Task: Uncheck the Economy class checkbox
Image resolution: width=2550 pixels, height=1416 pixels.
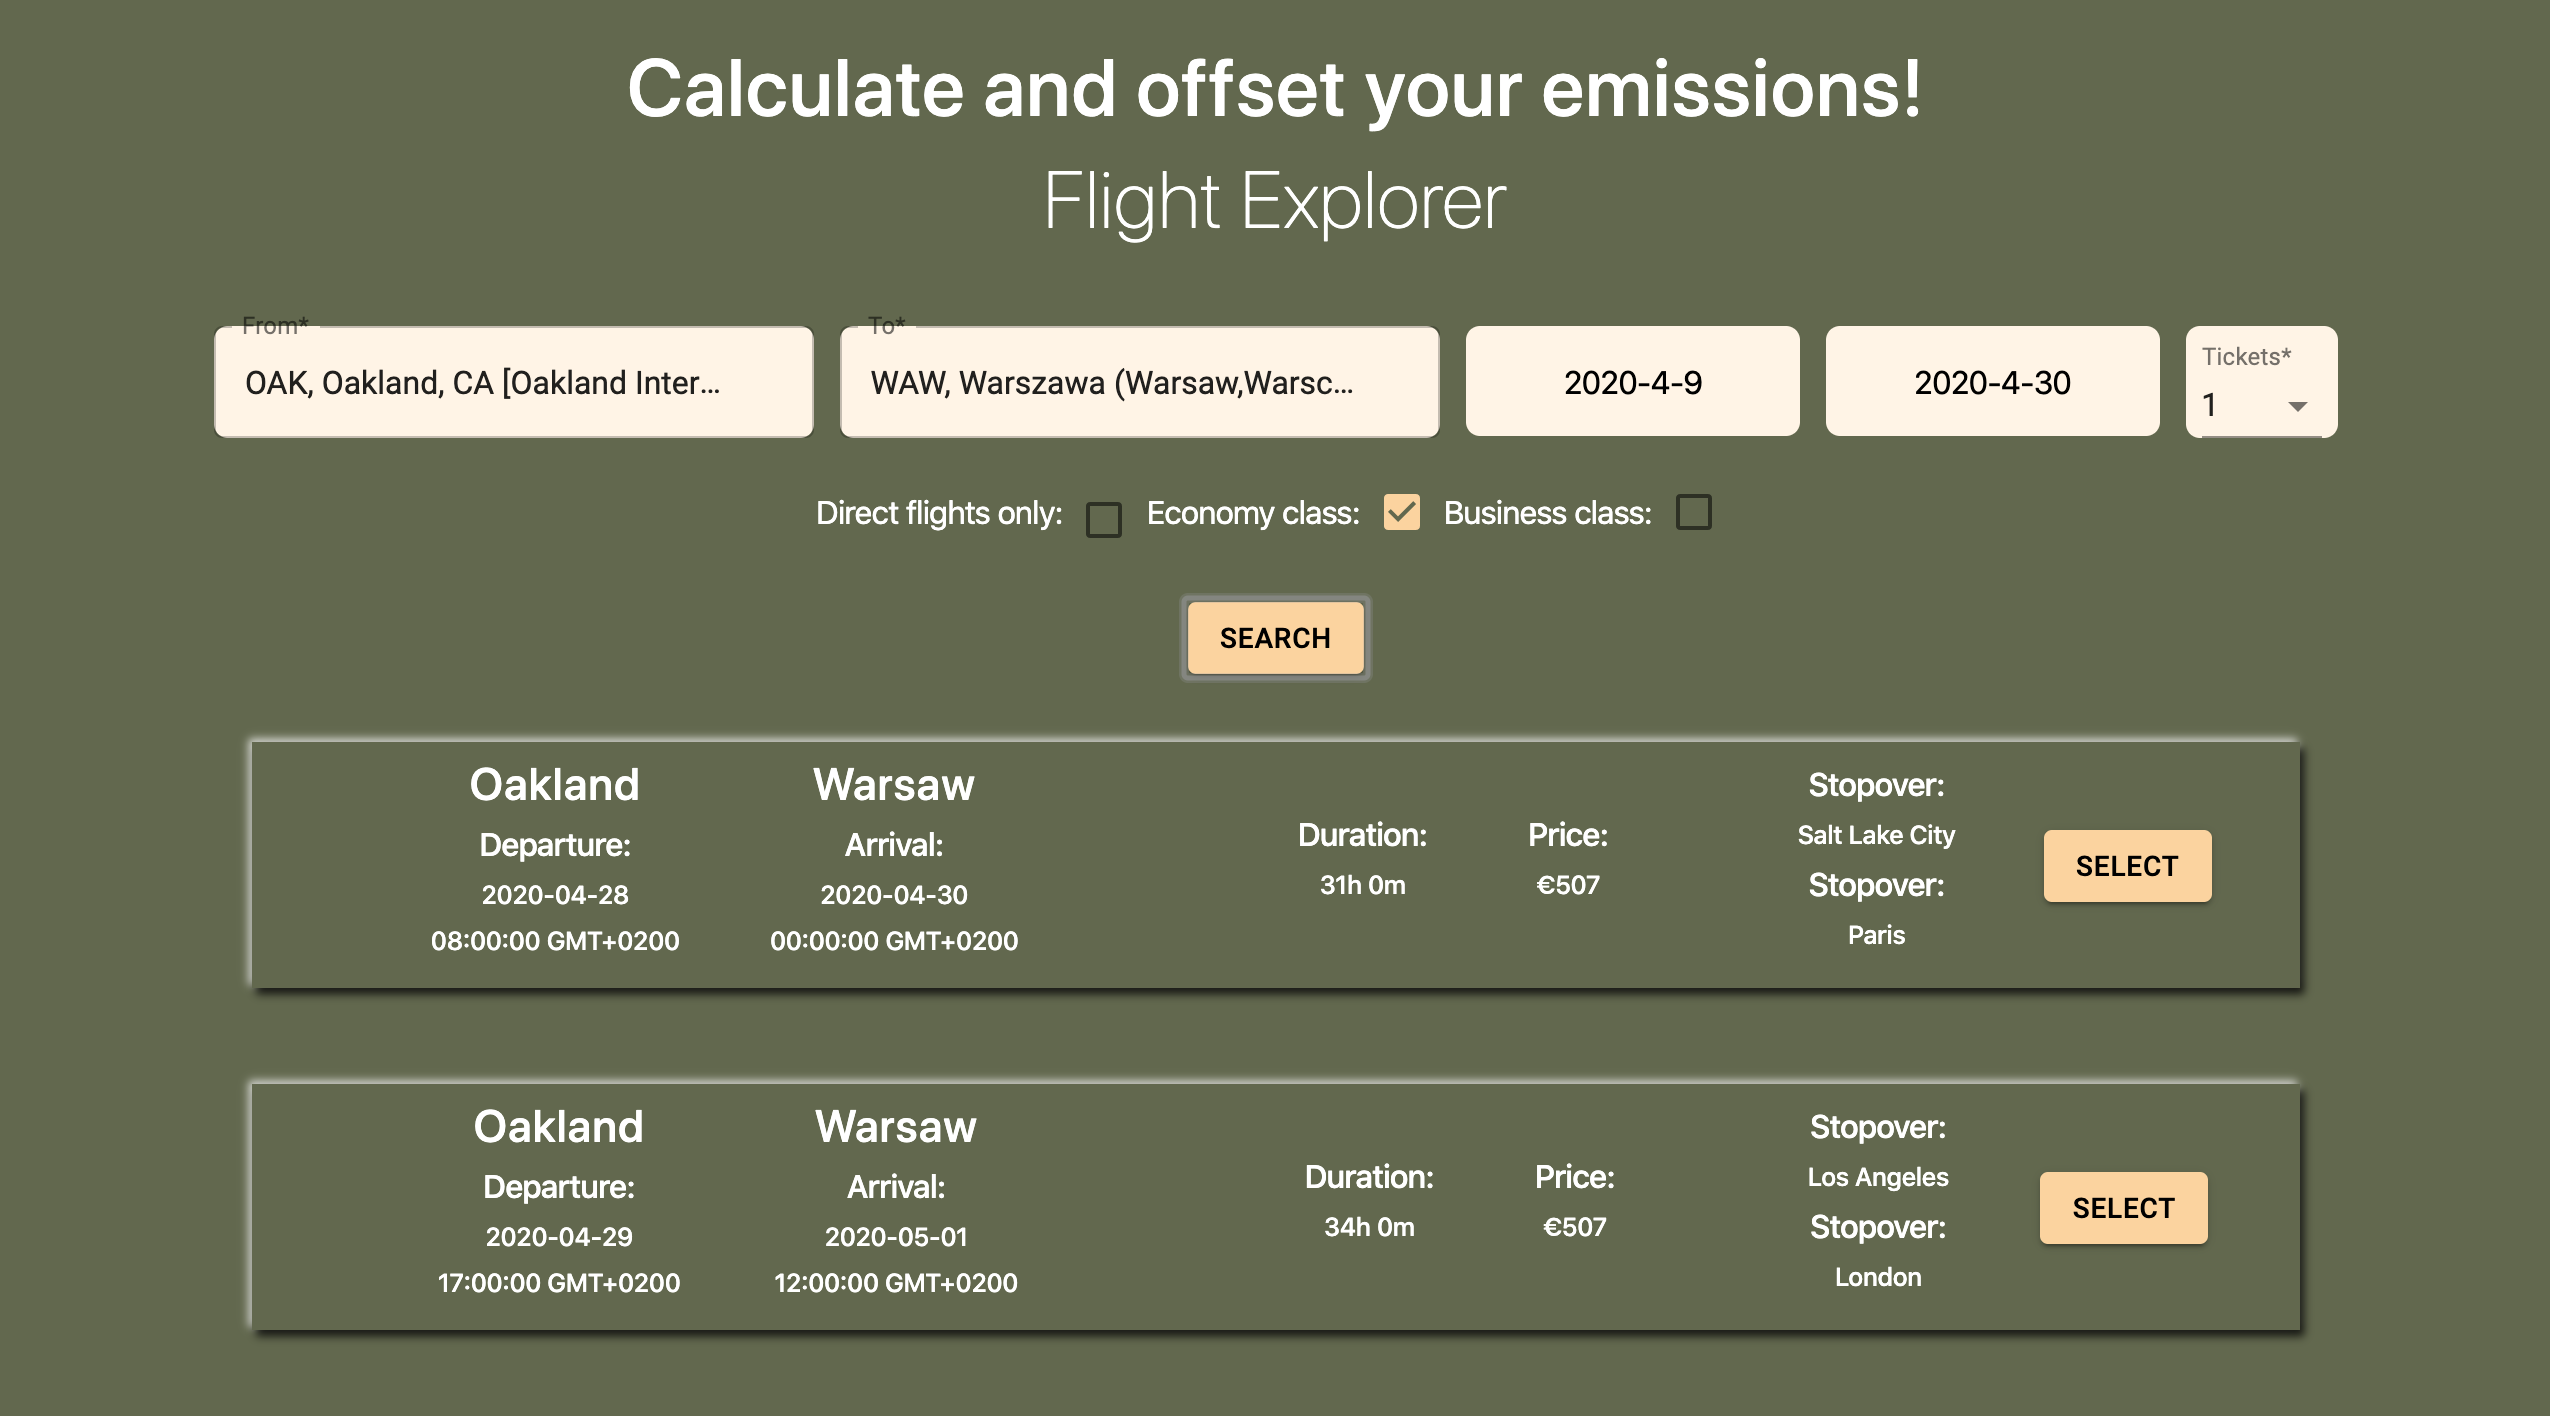Action: (x=1401, y=512)
